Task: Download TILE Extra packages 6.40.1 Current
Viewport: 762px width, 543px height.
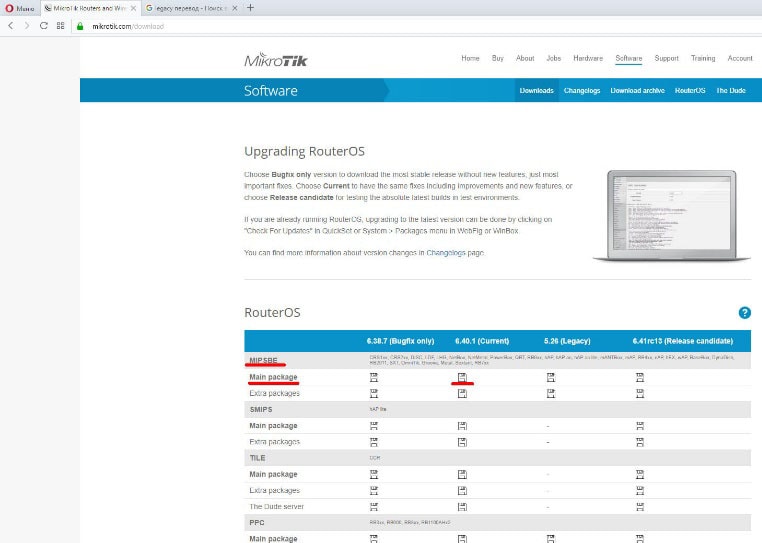Action: pos(462,490)
